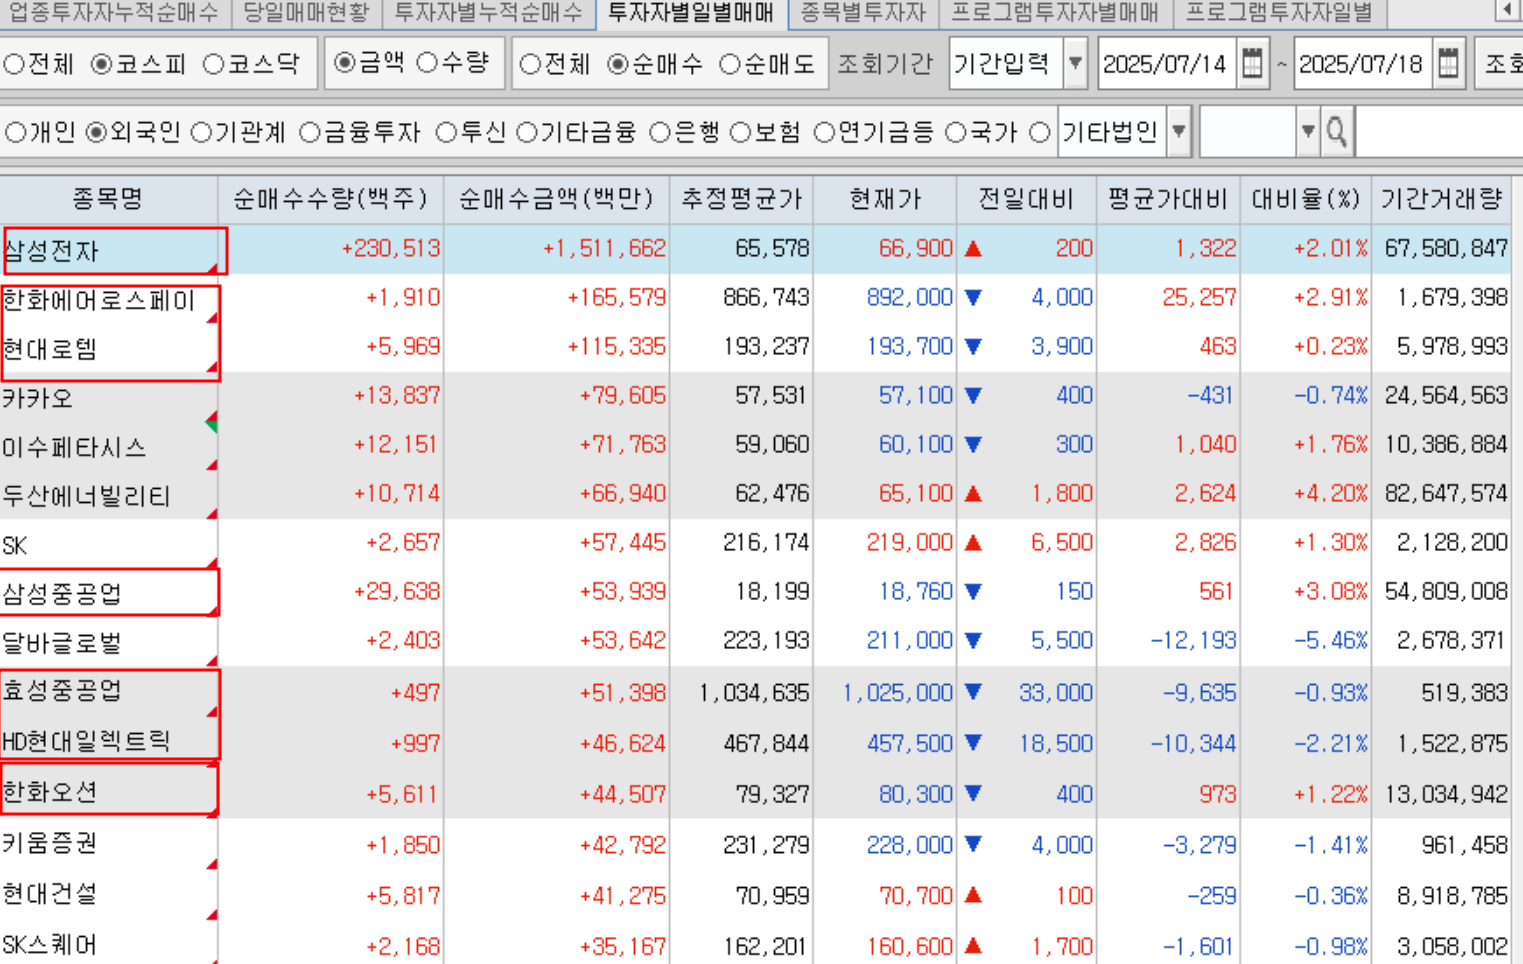Select 개인 investor type

click(x=16, y=132)
